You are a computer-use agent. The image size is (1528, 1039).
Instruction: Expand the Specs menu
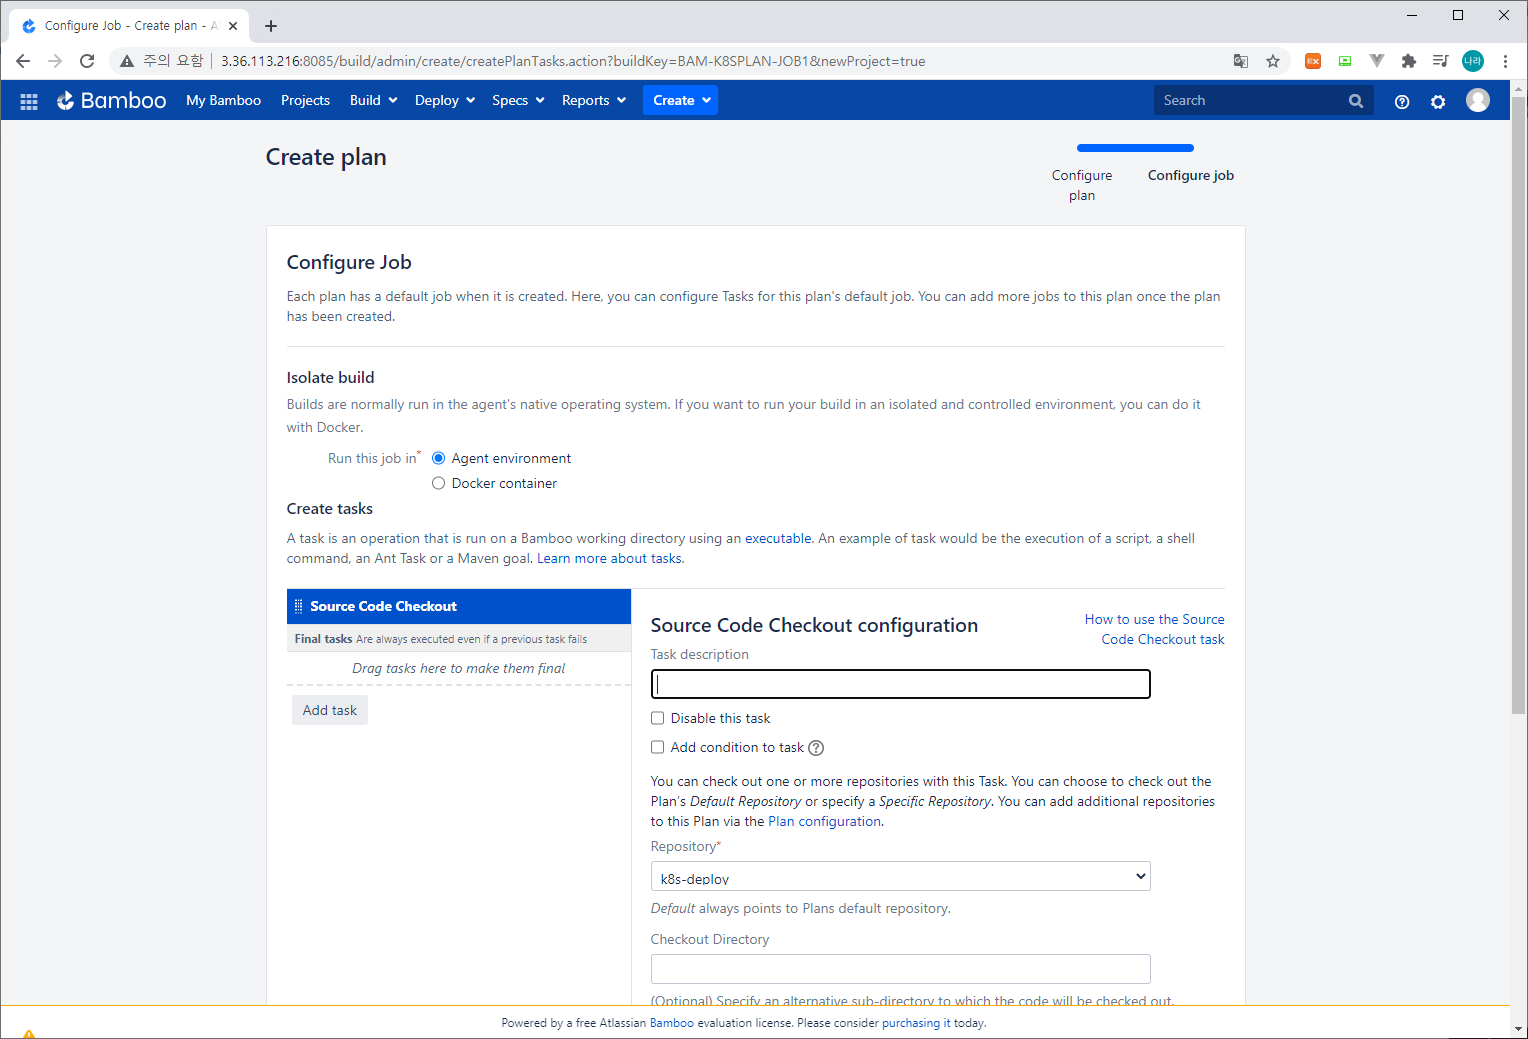click(518, 100)
